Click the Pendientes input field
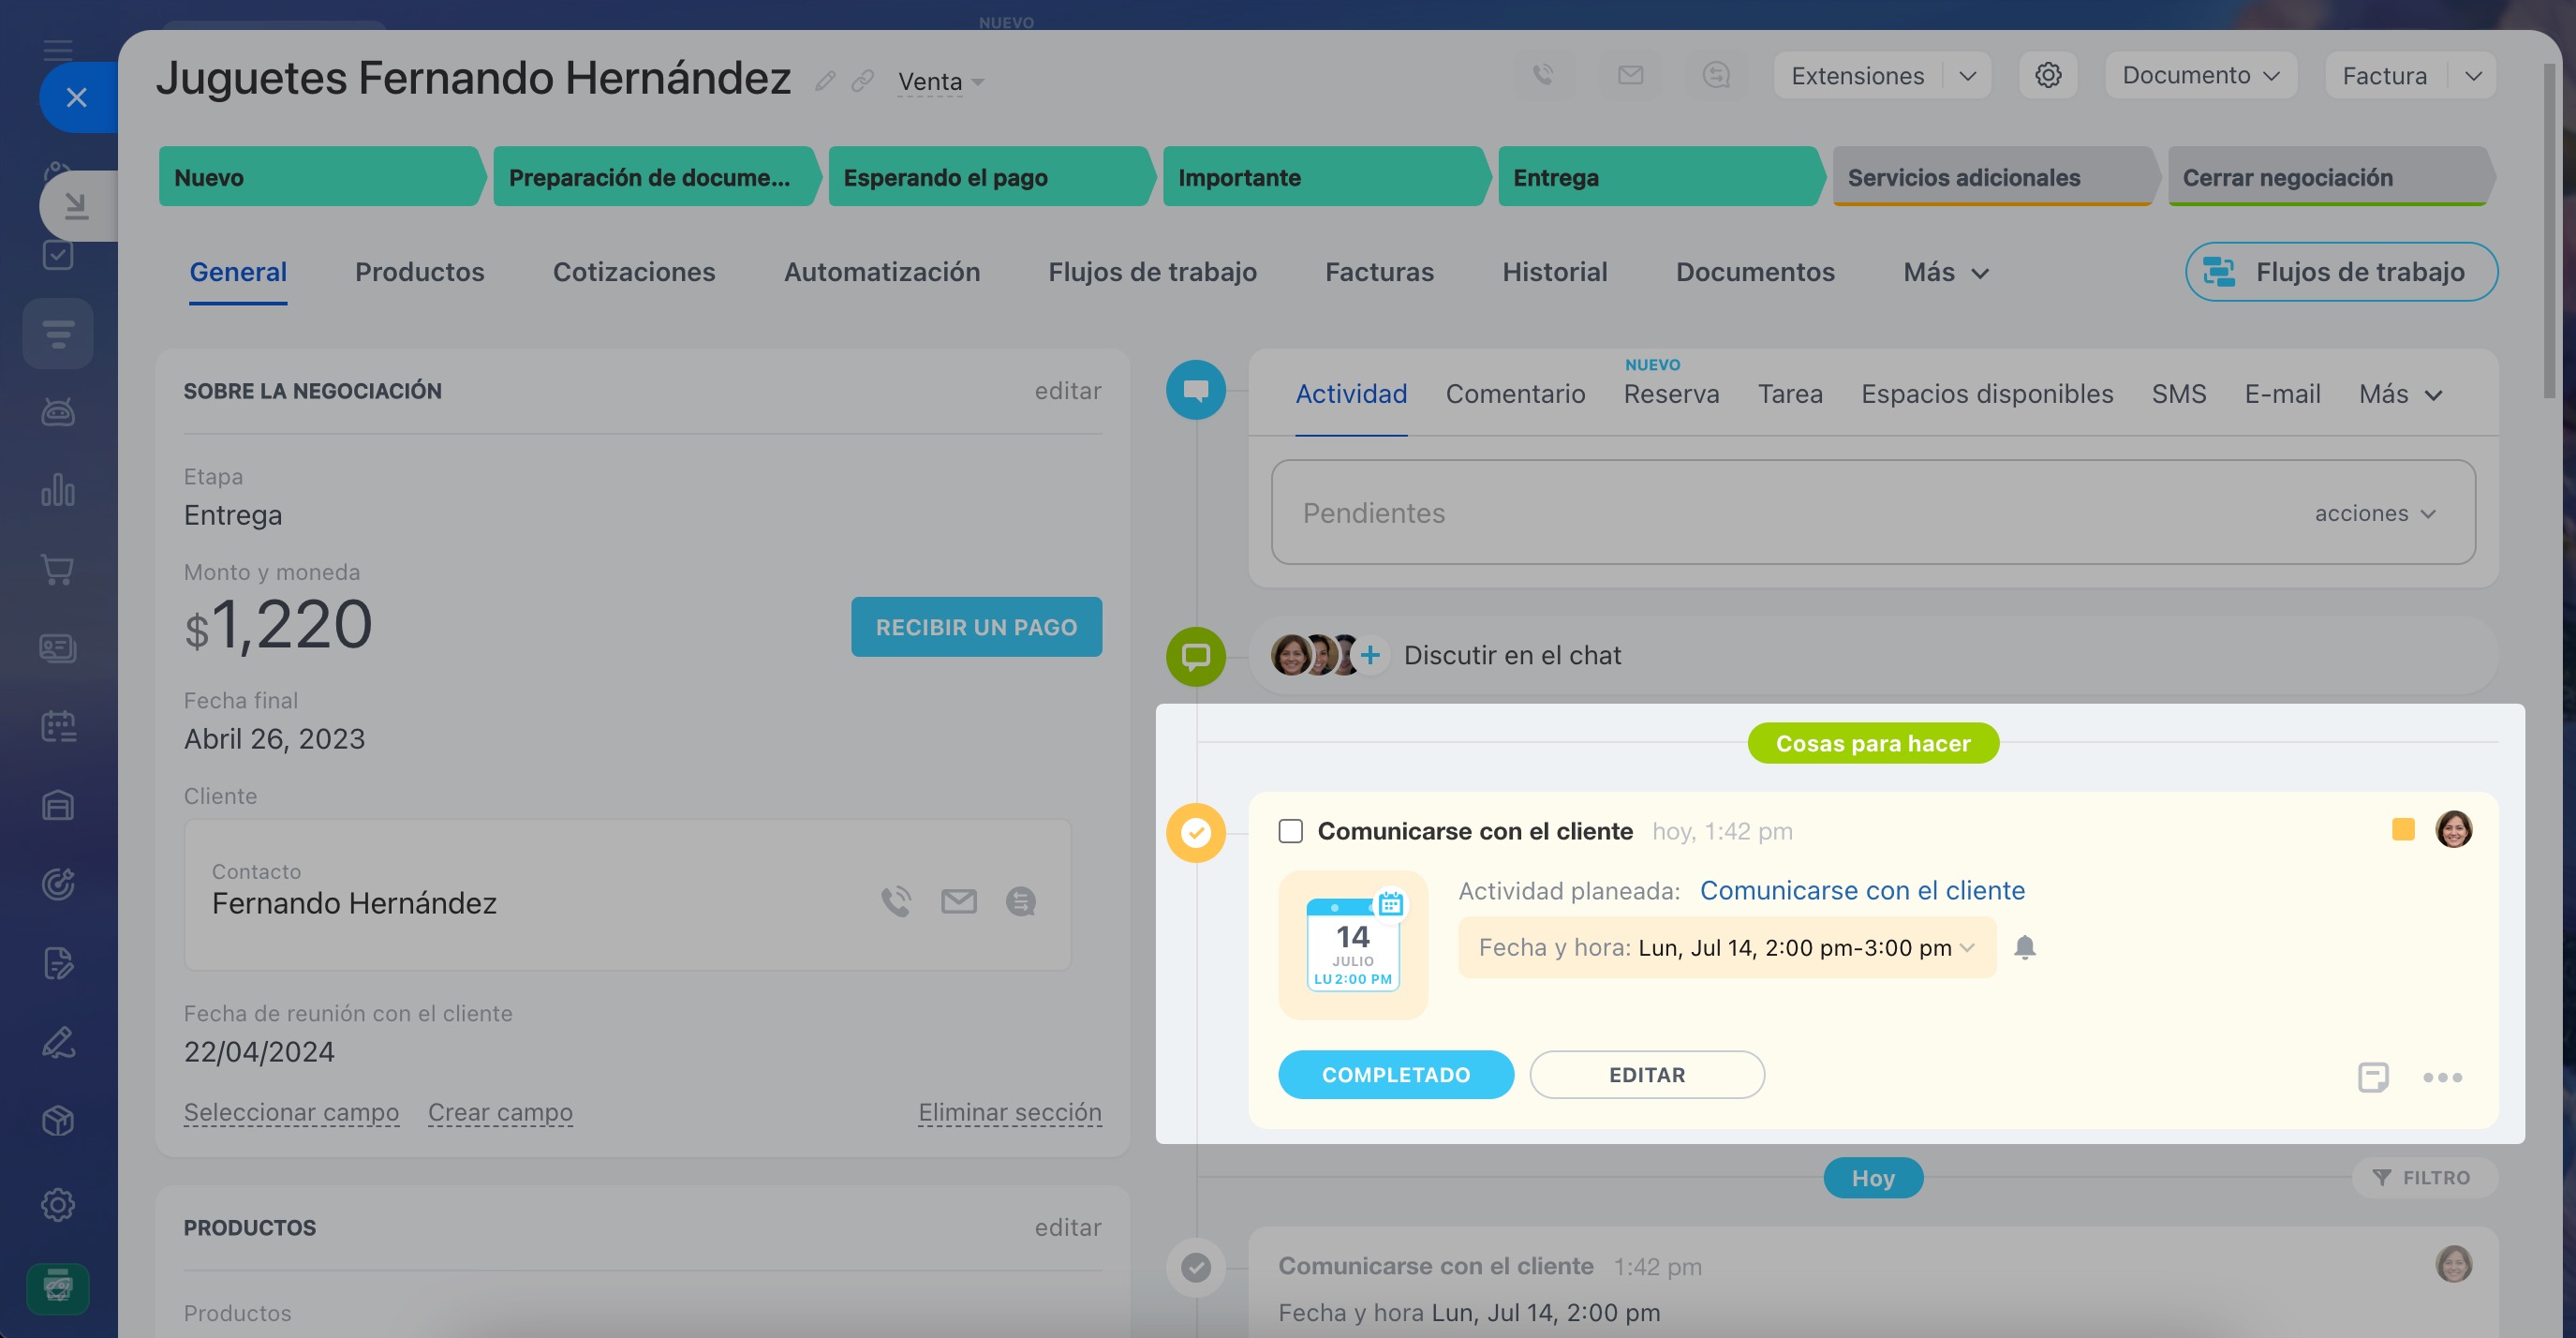 (1873, 512)
